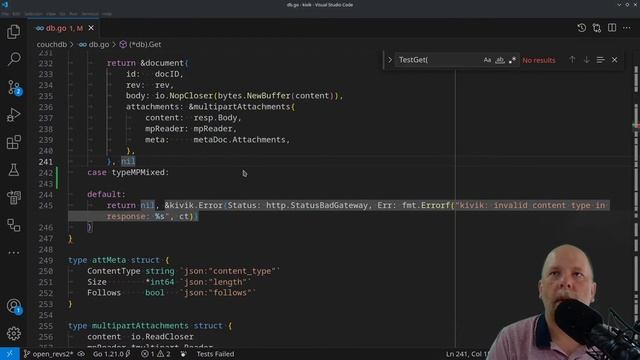Close the db.go editor tab
This screenshot has height=360, width=640.
91,28
